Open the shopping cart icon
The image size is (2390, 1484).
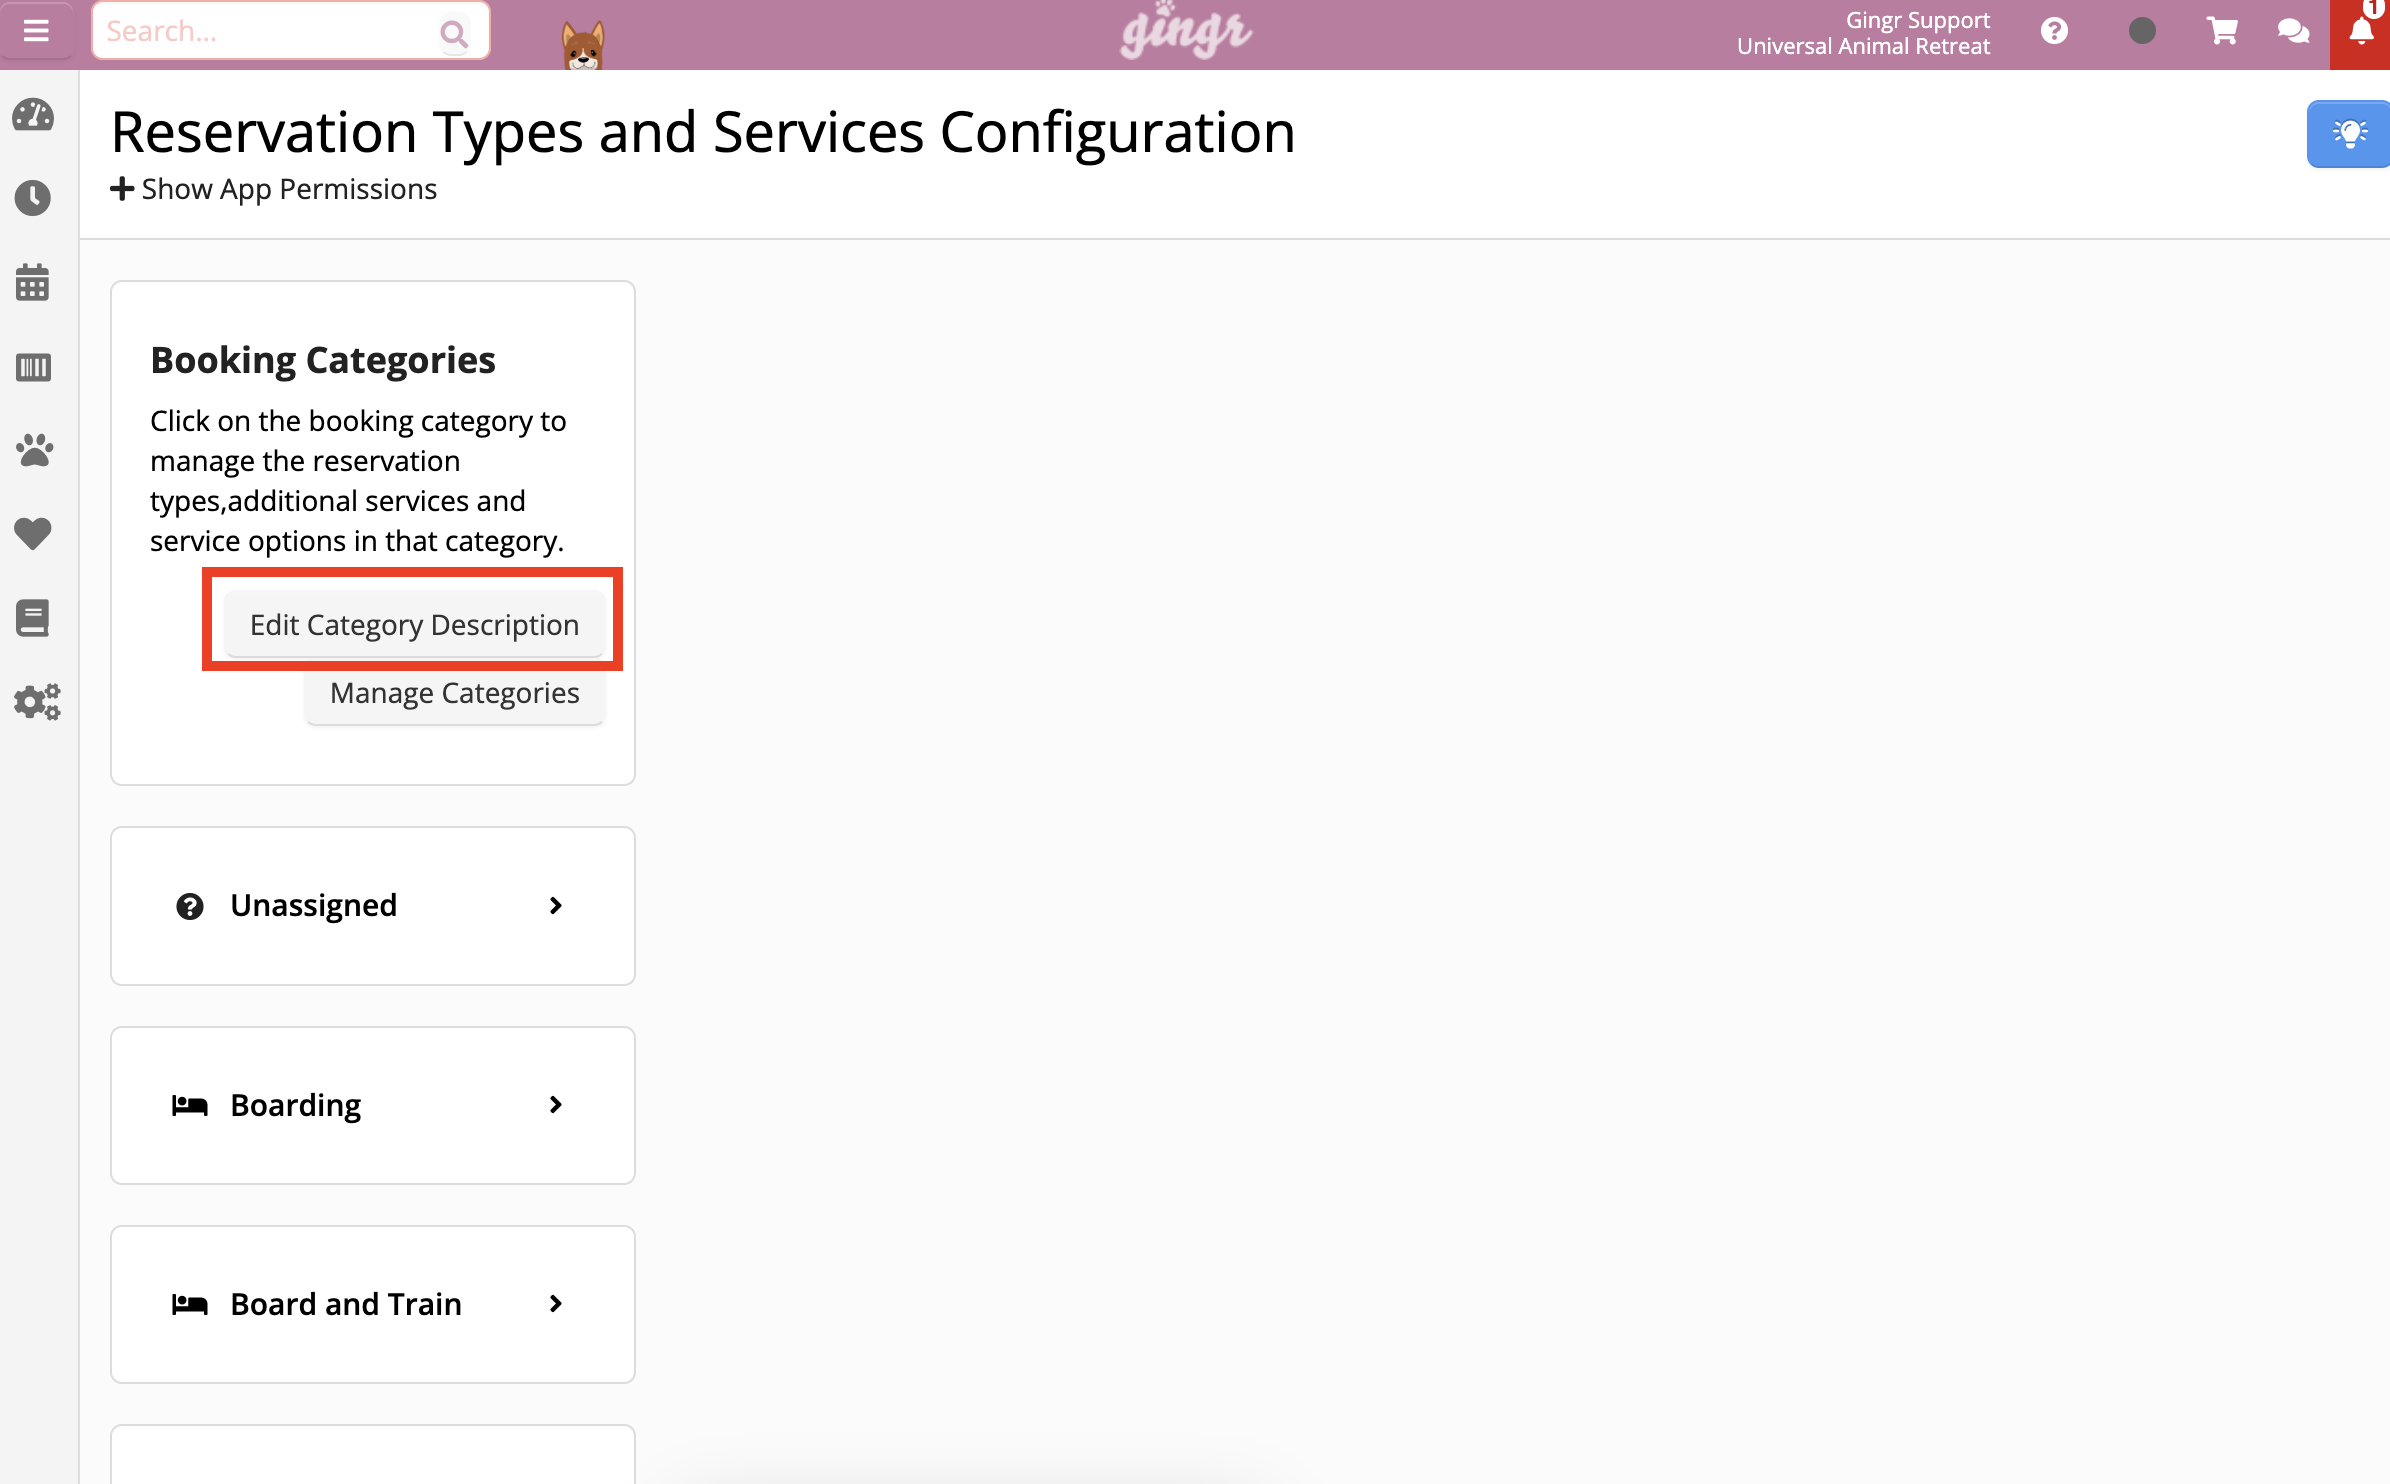coord(2222,31)
